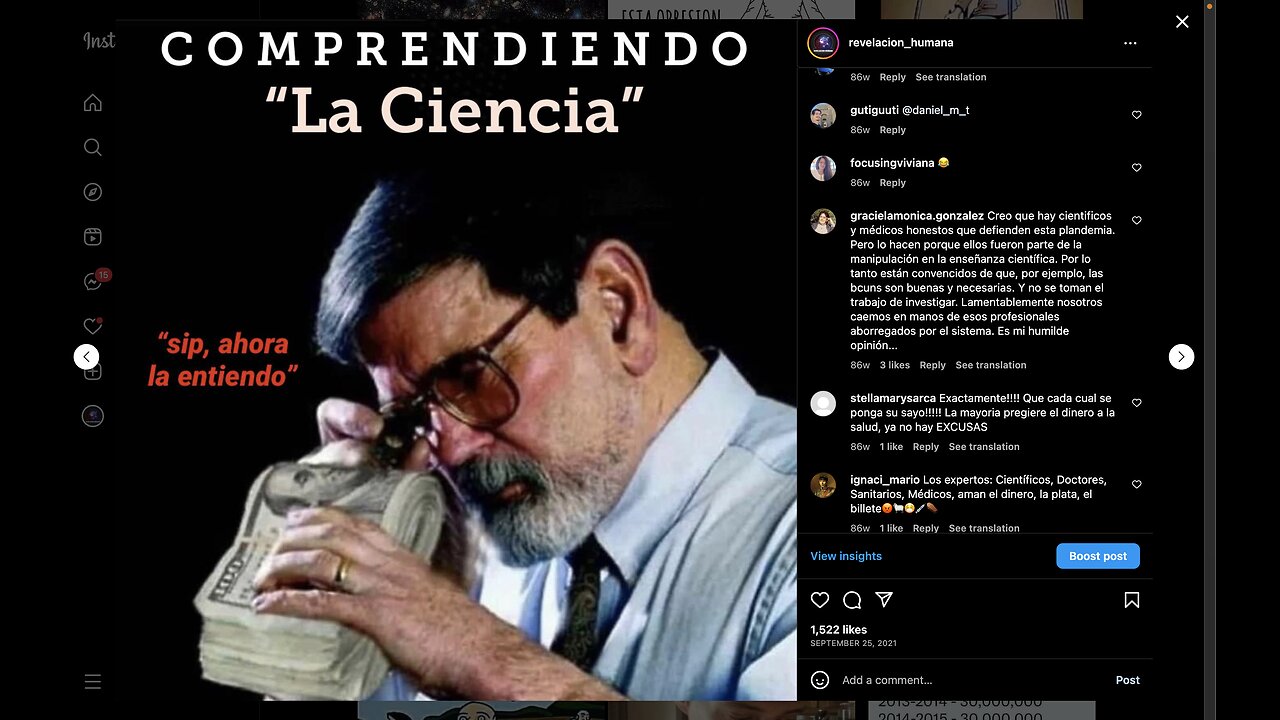The width and height of the screenshot is (1280, 720).
Task: Open the emoji picker in comment box
Action: (x=820, y=680)
